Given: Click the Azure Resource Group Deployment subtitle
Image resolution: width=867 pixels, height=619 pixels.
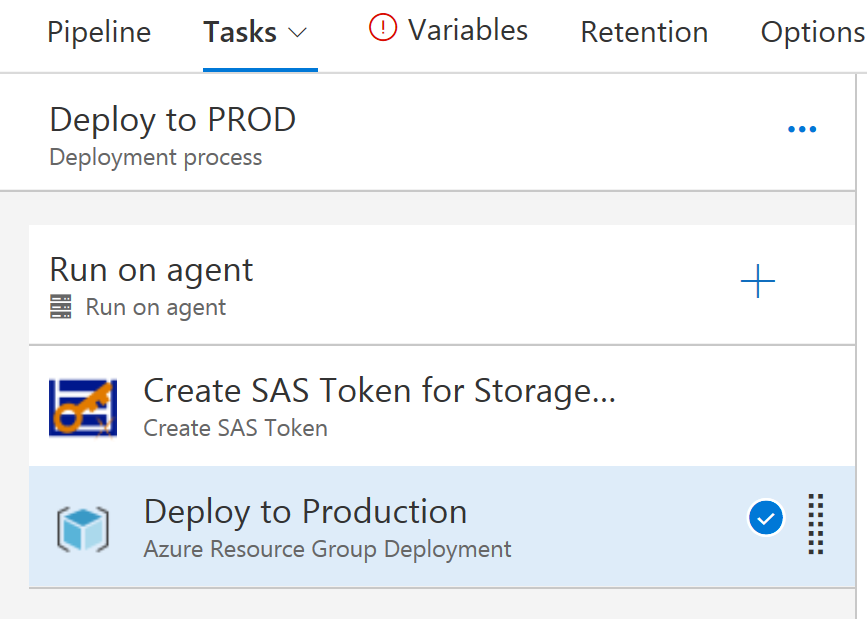Looking at the screenshot, I should click(x=327, y=549).
